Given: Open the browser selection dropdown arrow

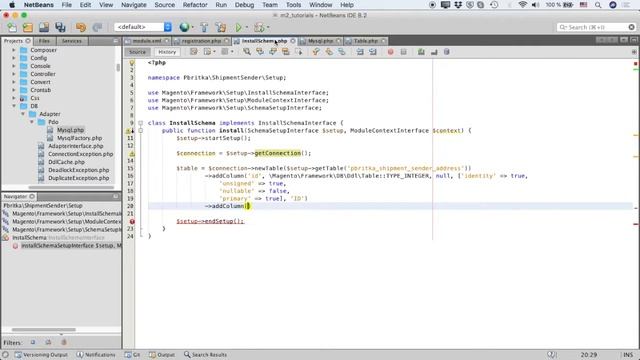Looking at the screenshot, I should tap(193, 28).
